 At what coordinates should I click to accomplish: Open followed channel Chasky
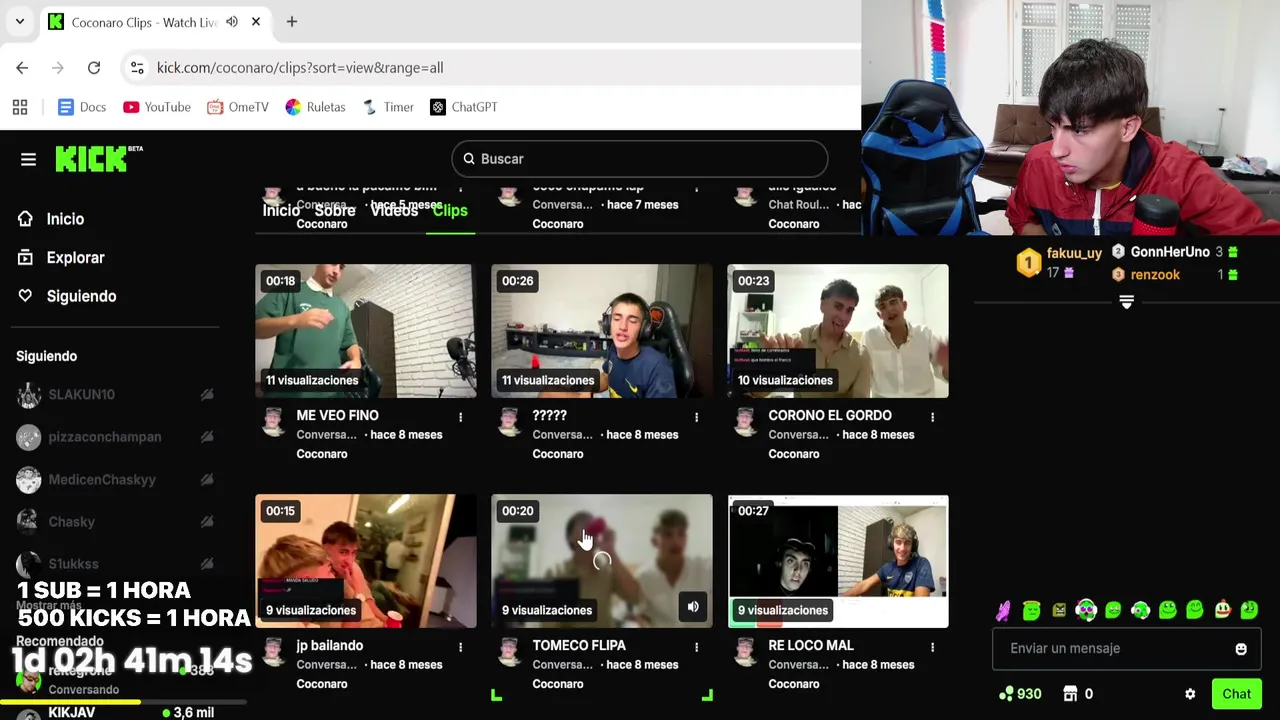(115, 522)
